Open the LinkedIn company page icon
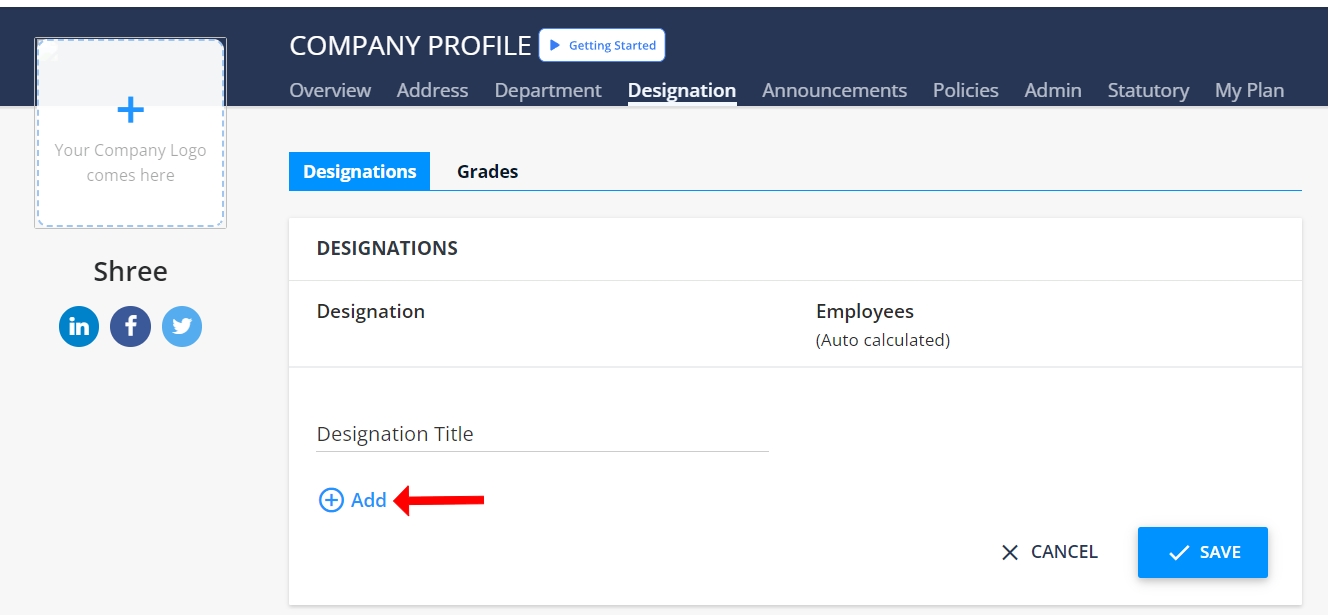The height and width of the screenshot is (615, 1328). point(79,326)
